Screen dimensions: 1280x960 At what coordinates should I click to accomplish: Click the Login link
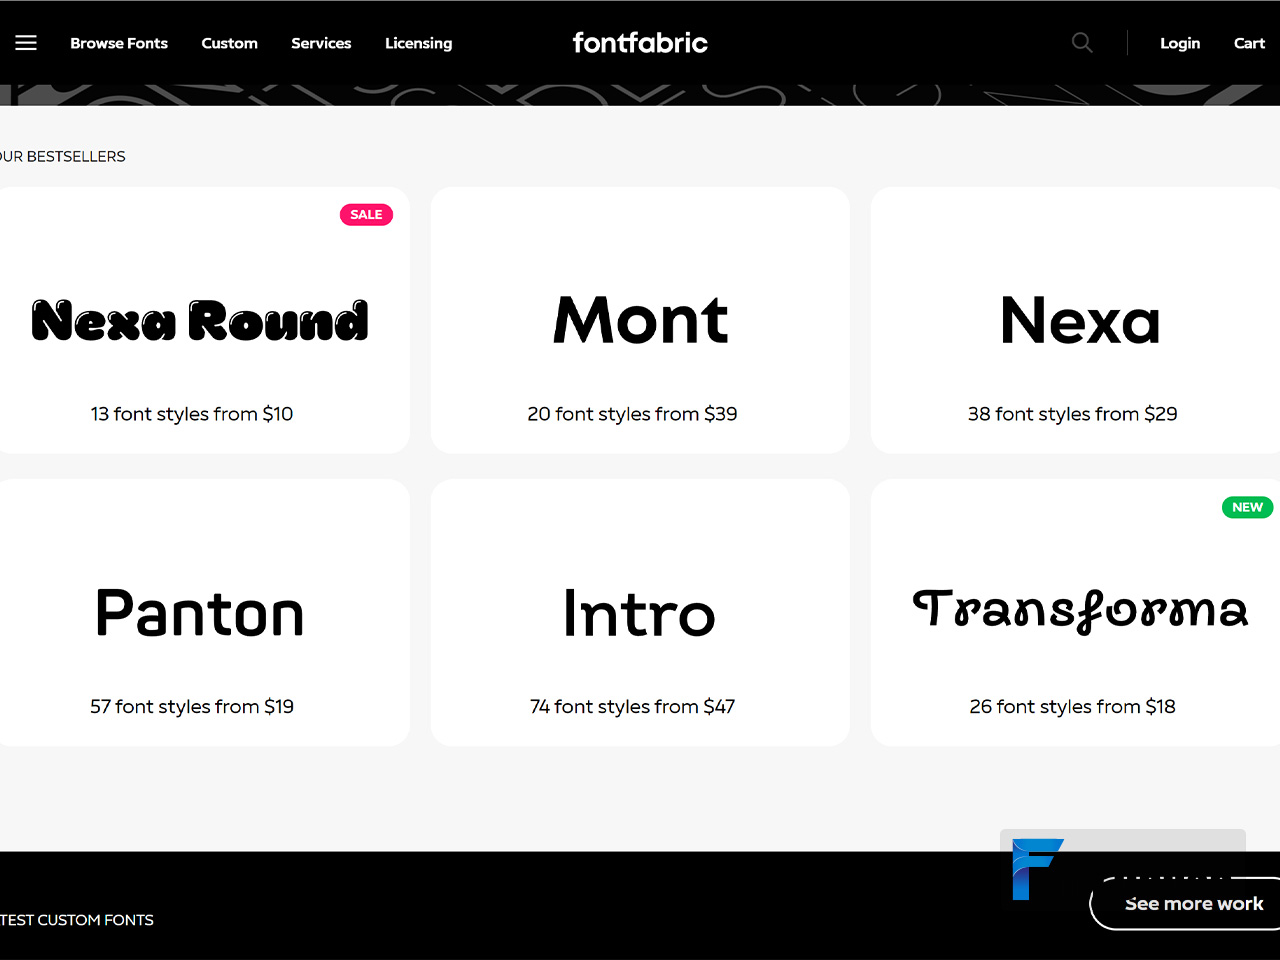tap(1180, 43)
